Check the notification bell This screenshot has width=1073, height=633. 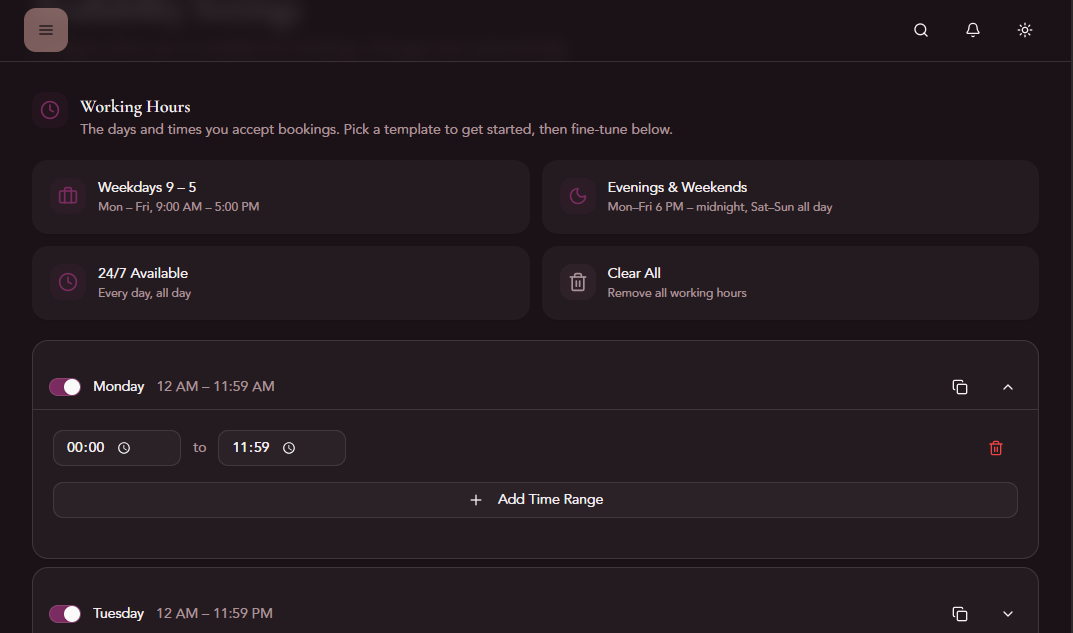(972, 30)
